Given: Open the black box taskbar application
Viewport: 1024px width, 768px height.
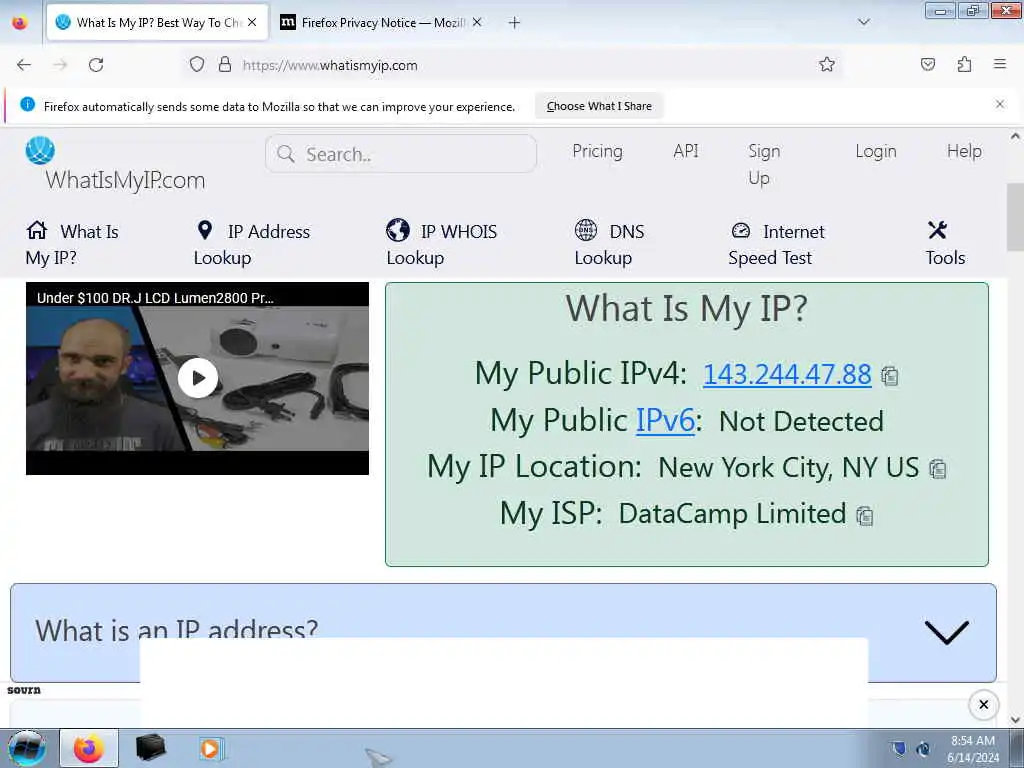Looking at the screenshot, I should tap(150, 748).
